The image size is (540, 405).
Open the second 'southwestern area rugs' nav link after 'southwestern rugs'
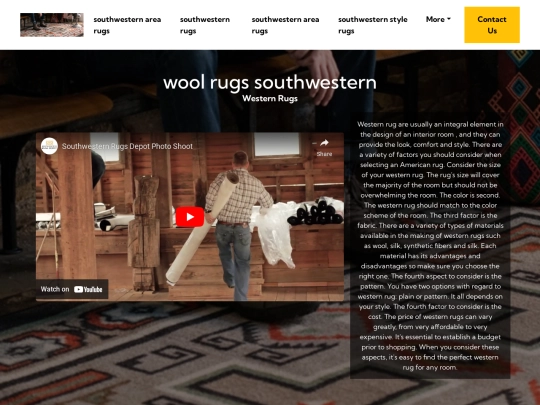click(x=285, y=25)
